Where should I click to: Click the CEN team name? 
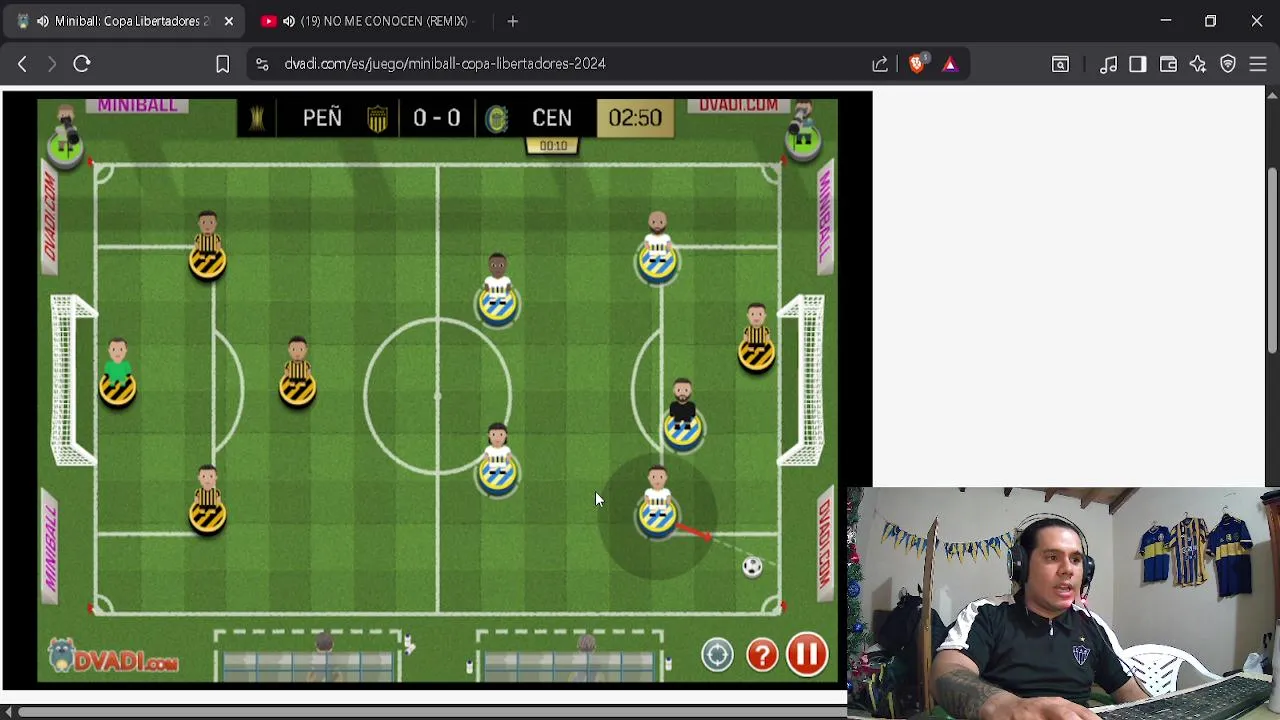[x=552, y=118]
